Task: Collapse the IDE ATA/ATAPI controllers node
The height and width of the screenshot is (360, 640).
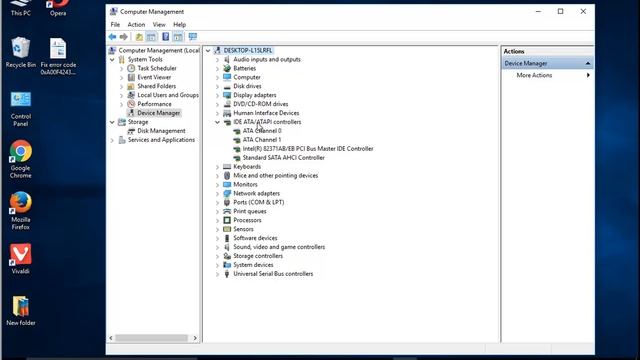Action: point(217,122)
